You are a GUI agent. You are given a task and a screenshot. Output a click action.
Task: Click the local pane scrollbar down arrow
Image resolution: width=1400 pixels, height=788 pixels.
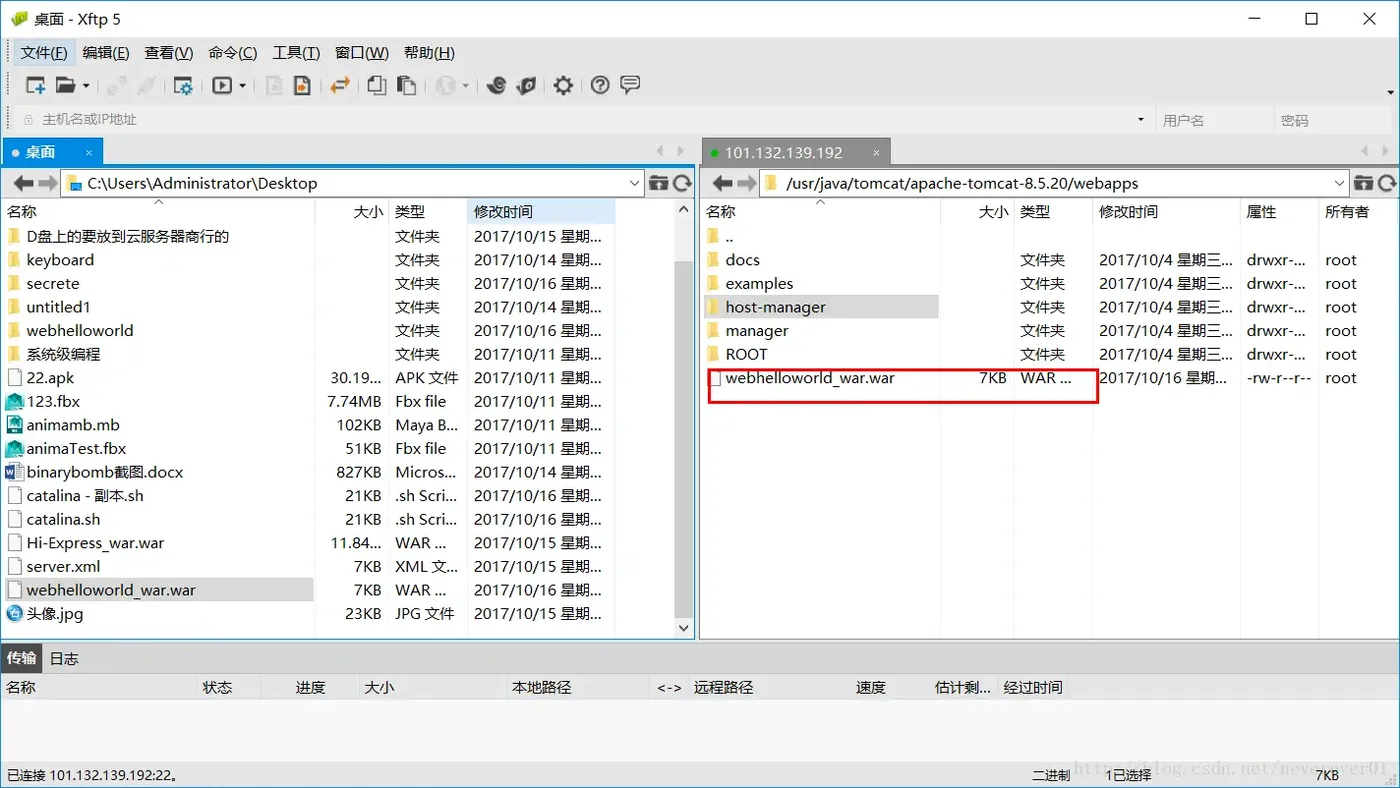pos(684,628)
